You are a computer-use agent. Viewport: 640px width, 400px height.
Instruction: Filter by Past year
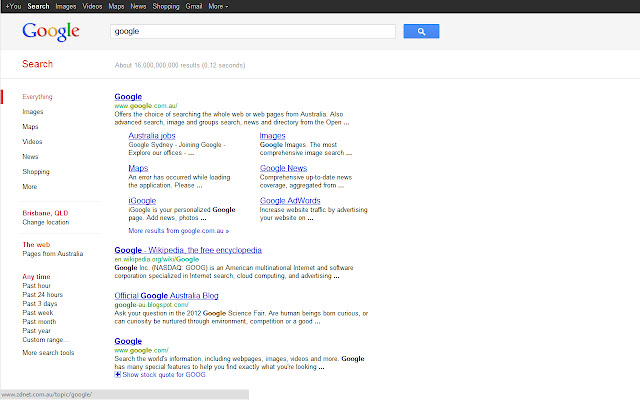tap(37, 331)
